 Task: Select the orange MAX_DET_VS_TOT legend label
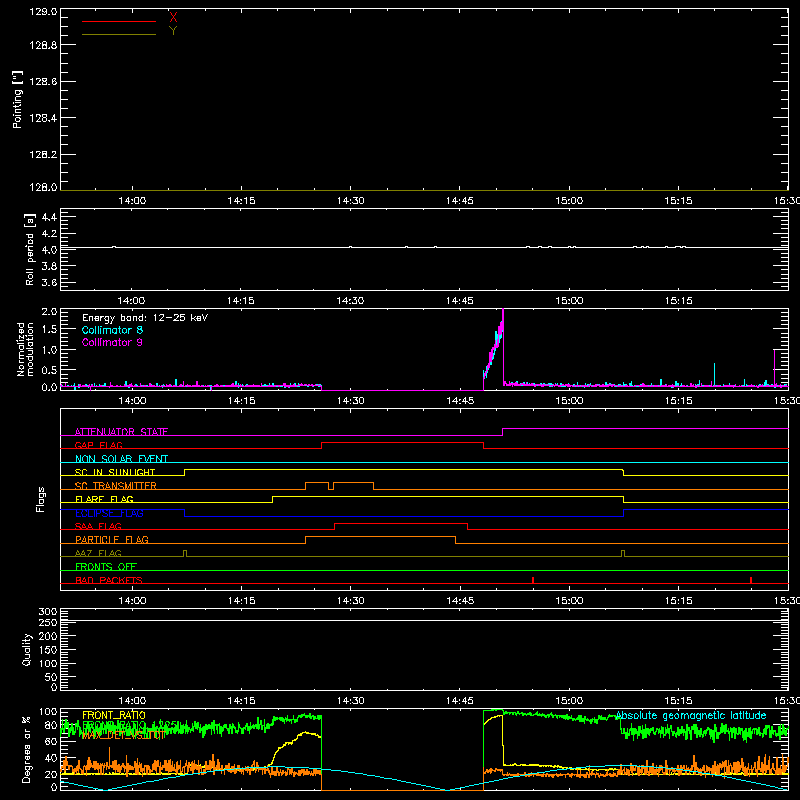tap(123, 735)
